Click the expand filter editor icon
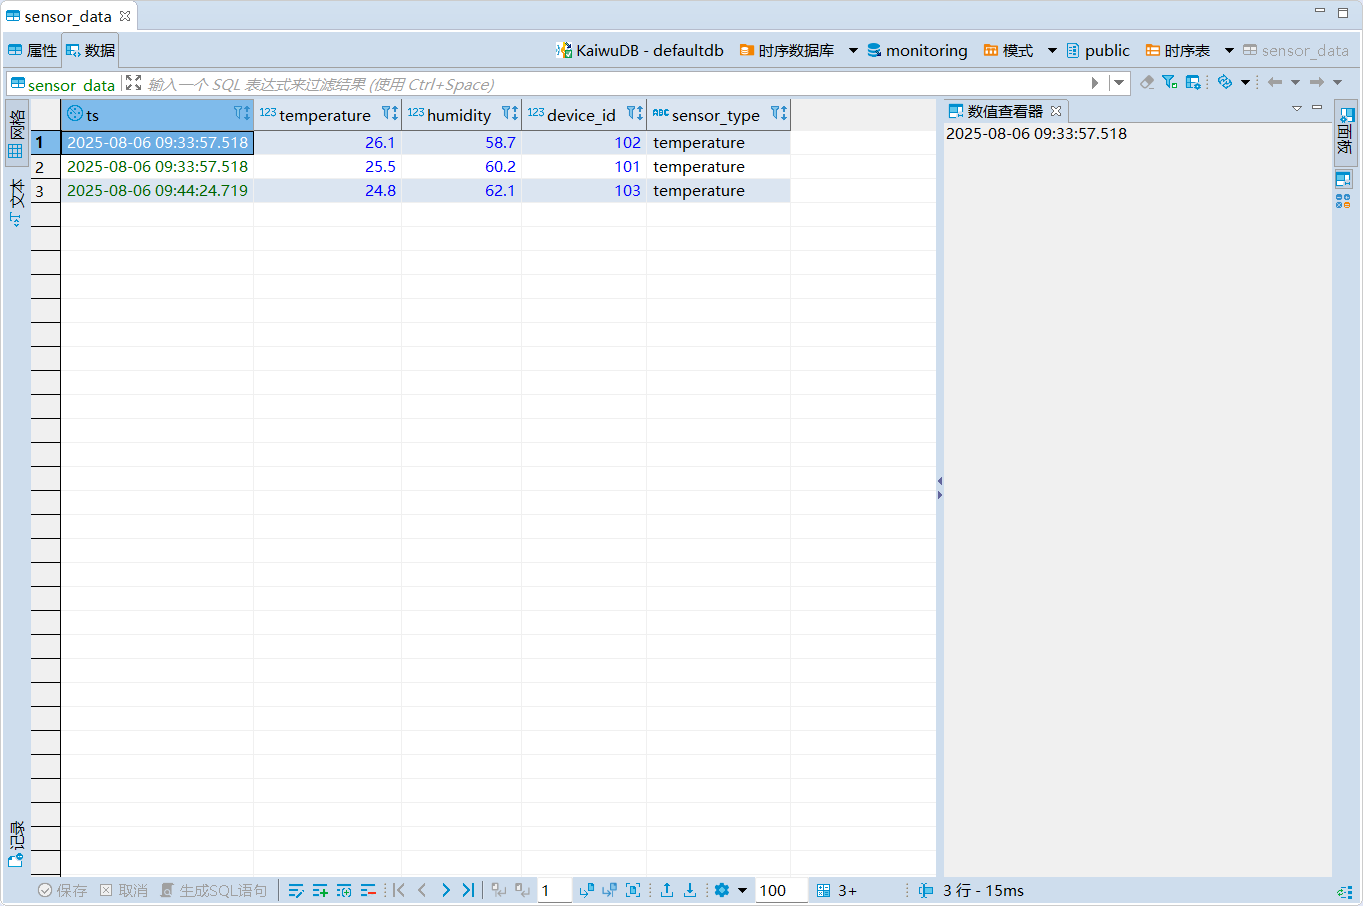 click(133, 83)
